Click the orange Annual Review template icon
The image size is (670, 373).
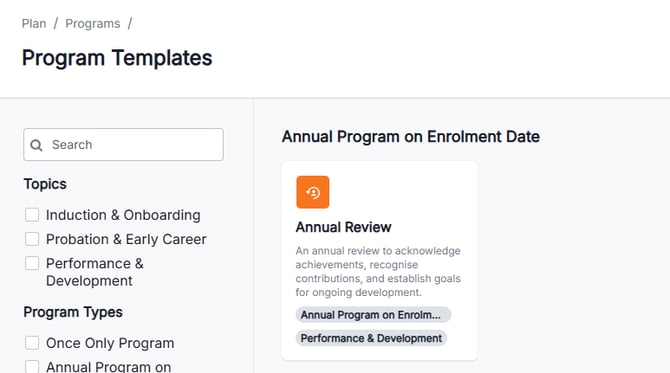tap(313, 192)
